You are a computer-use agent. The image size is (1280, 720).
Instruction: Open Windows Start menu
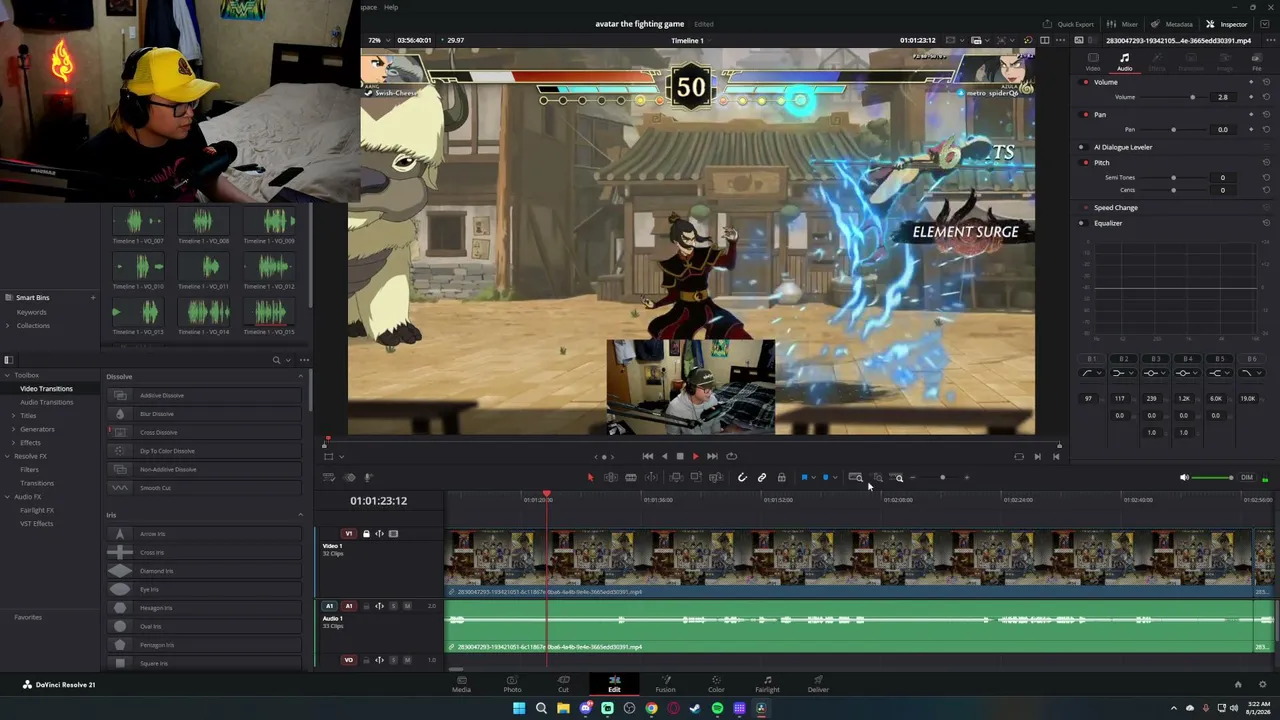click(x=519, y=708)
